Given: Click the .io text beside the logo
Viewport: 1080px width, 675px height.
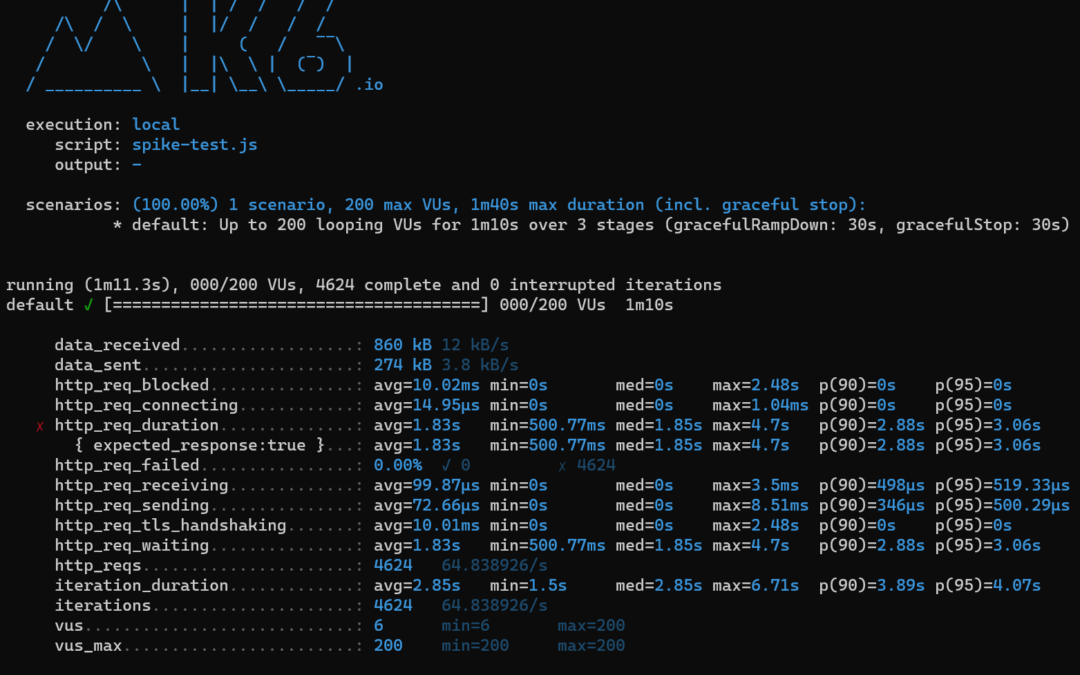Looking at the screenshot, I should tap(369, 85).
